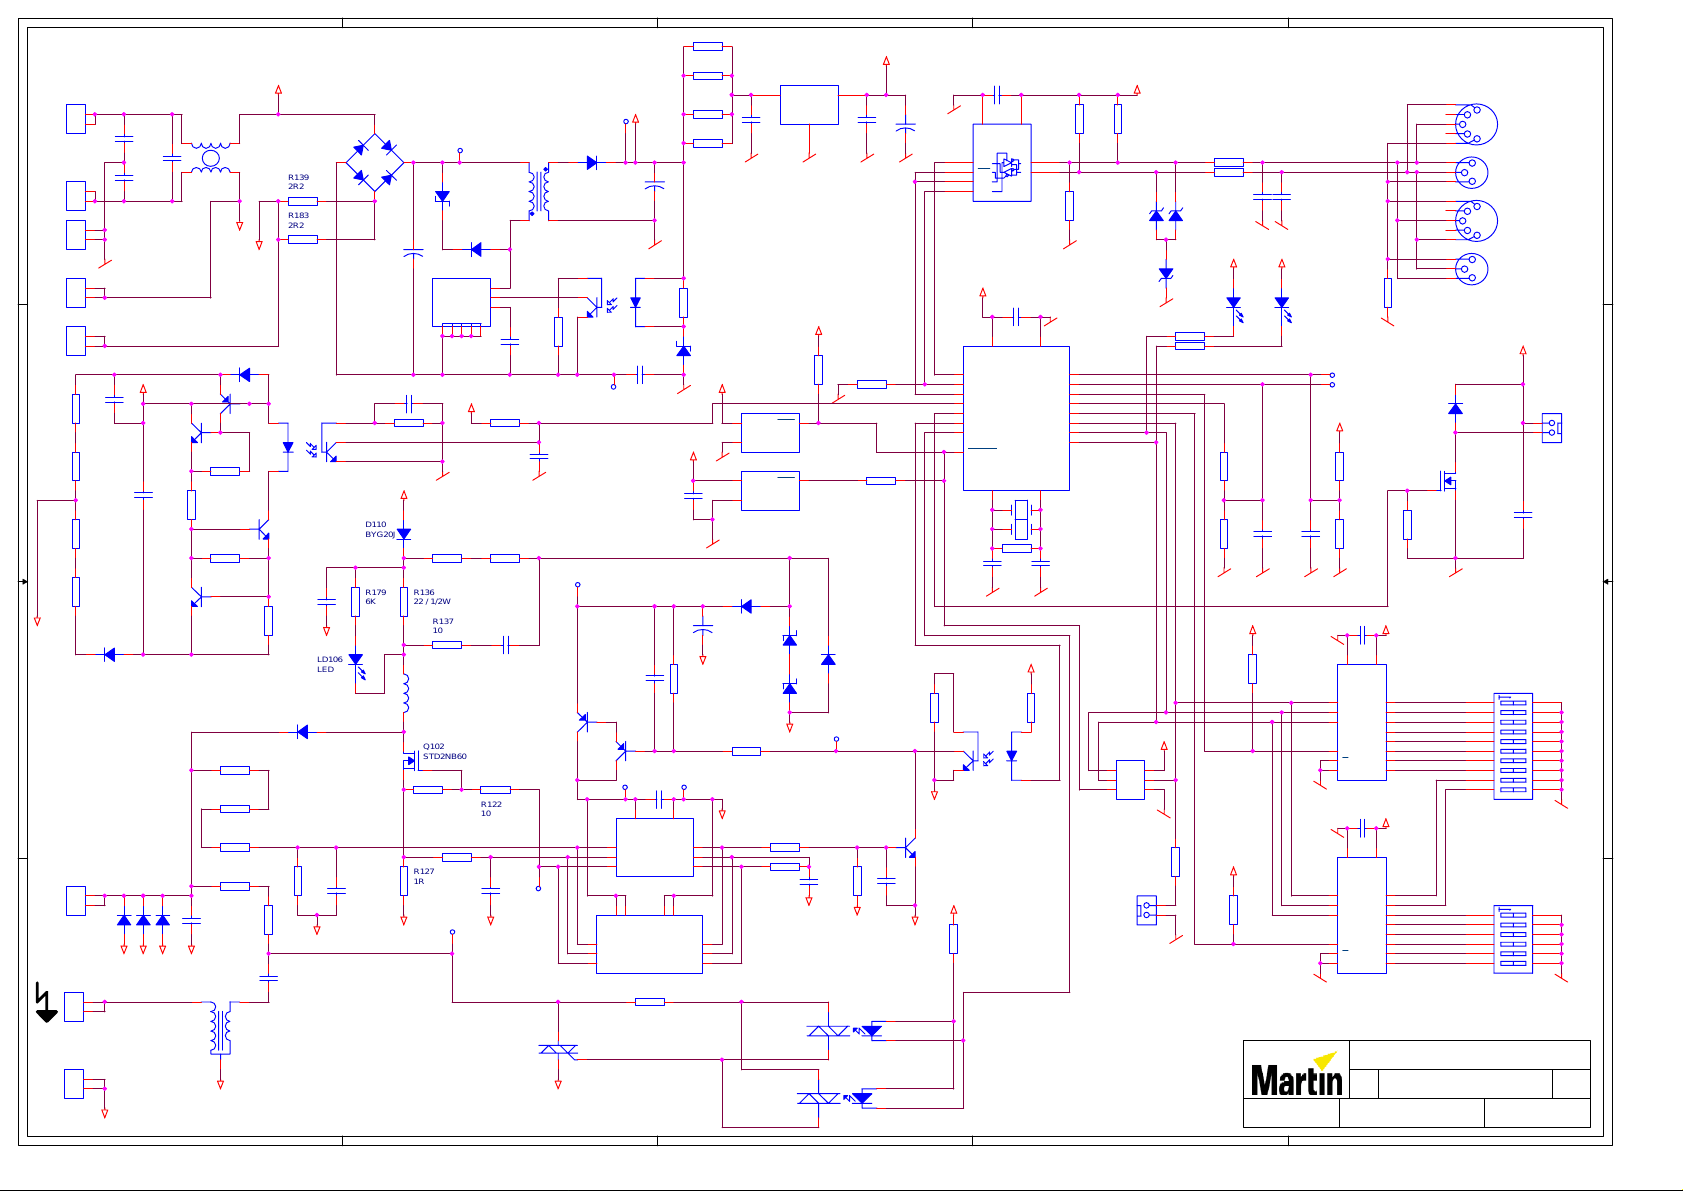Image resolution: width=1683 pixels, height=1191 pixels.
Task: Select the R179 6K label
Action: coord(375,597)
